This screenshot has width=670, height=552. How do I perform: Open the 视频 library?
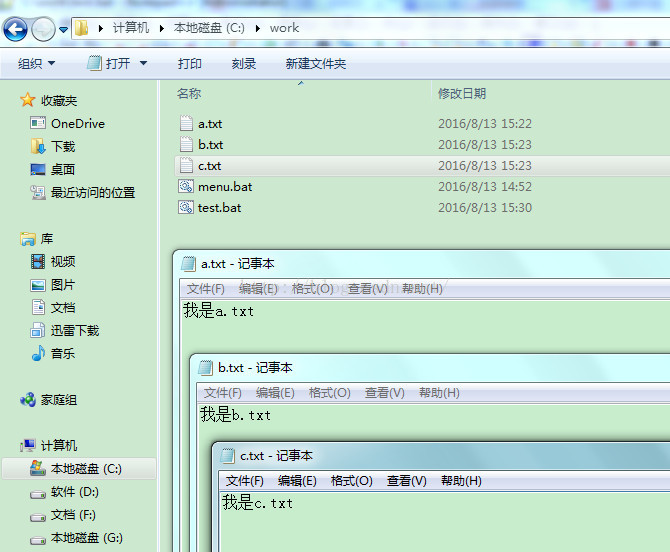coord(53,261)
